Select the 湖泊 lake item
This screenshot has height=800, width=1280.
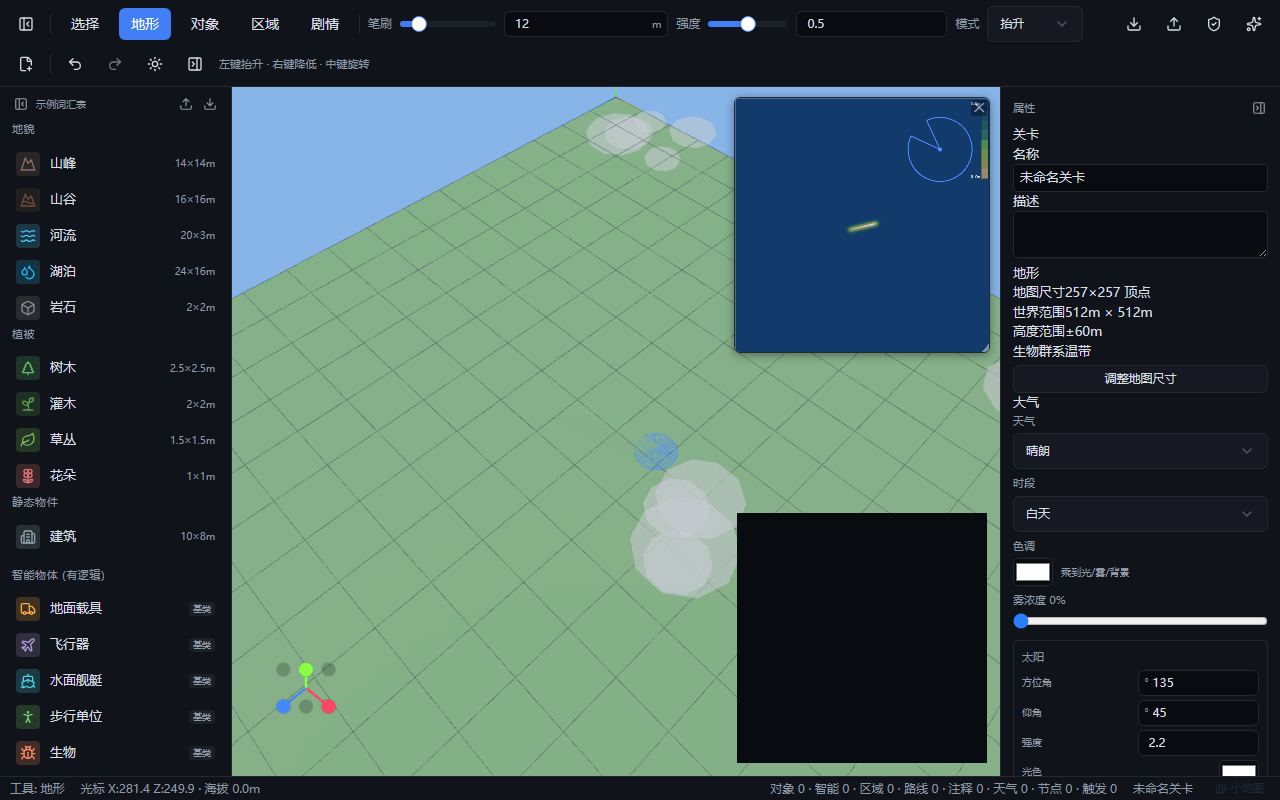point(116,271)
